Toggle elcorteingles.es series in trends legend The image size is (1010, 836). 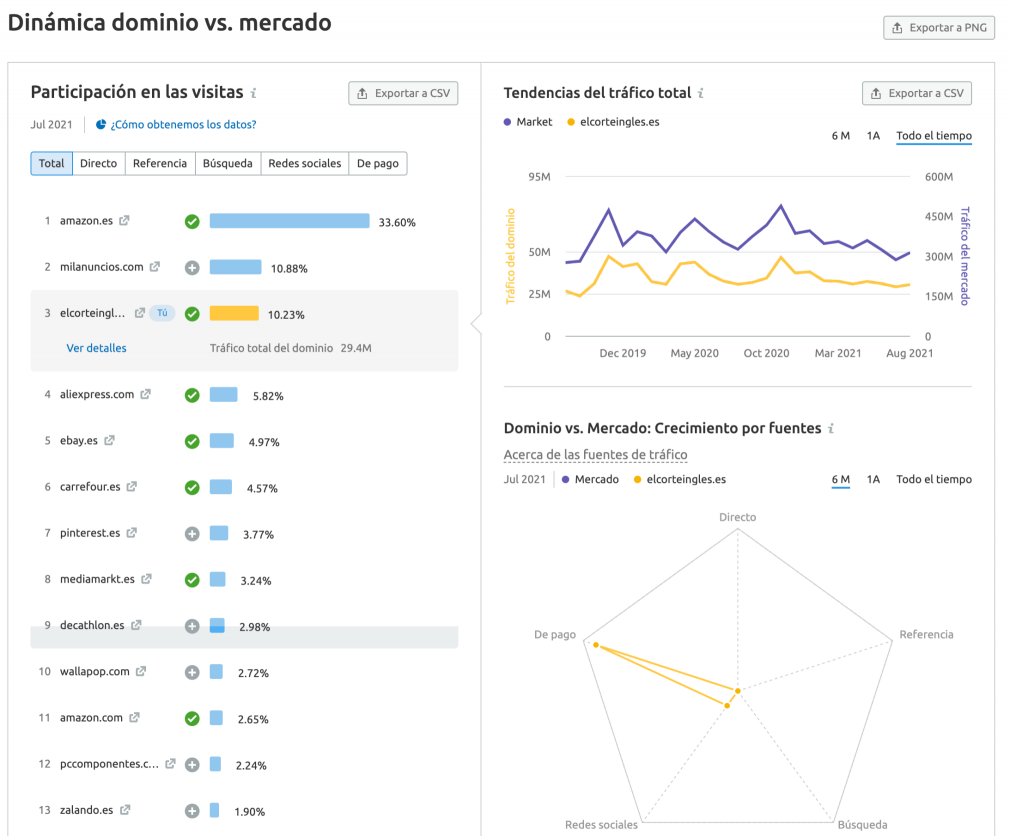click(x=613, y=122)
